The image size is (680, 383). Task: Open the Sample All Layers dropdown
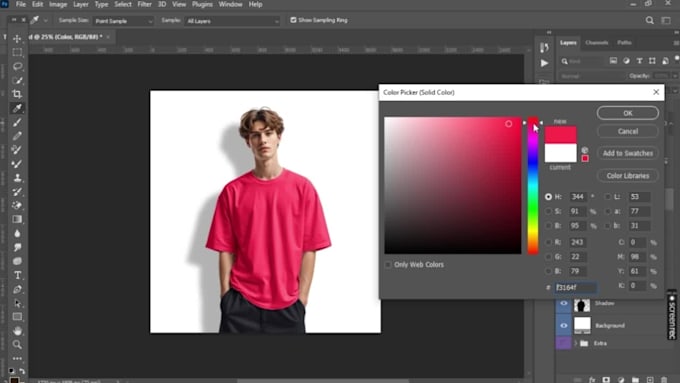(232, 21)
